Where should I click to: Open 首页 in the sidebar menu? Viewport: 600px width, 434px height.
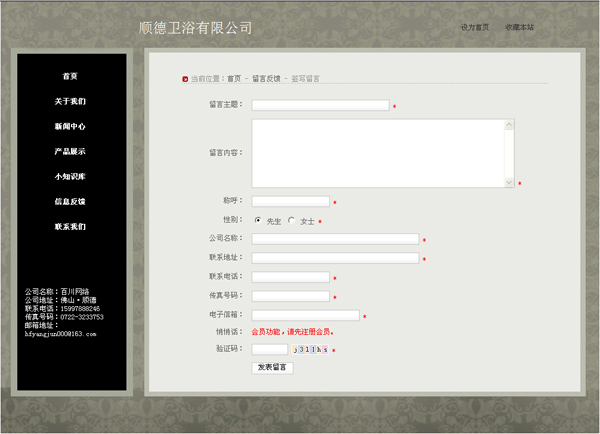70,76
